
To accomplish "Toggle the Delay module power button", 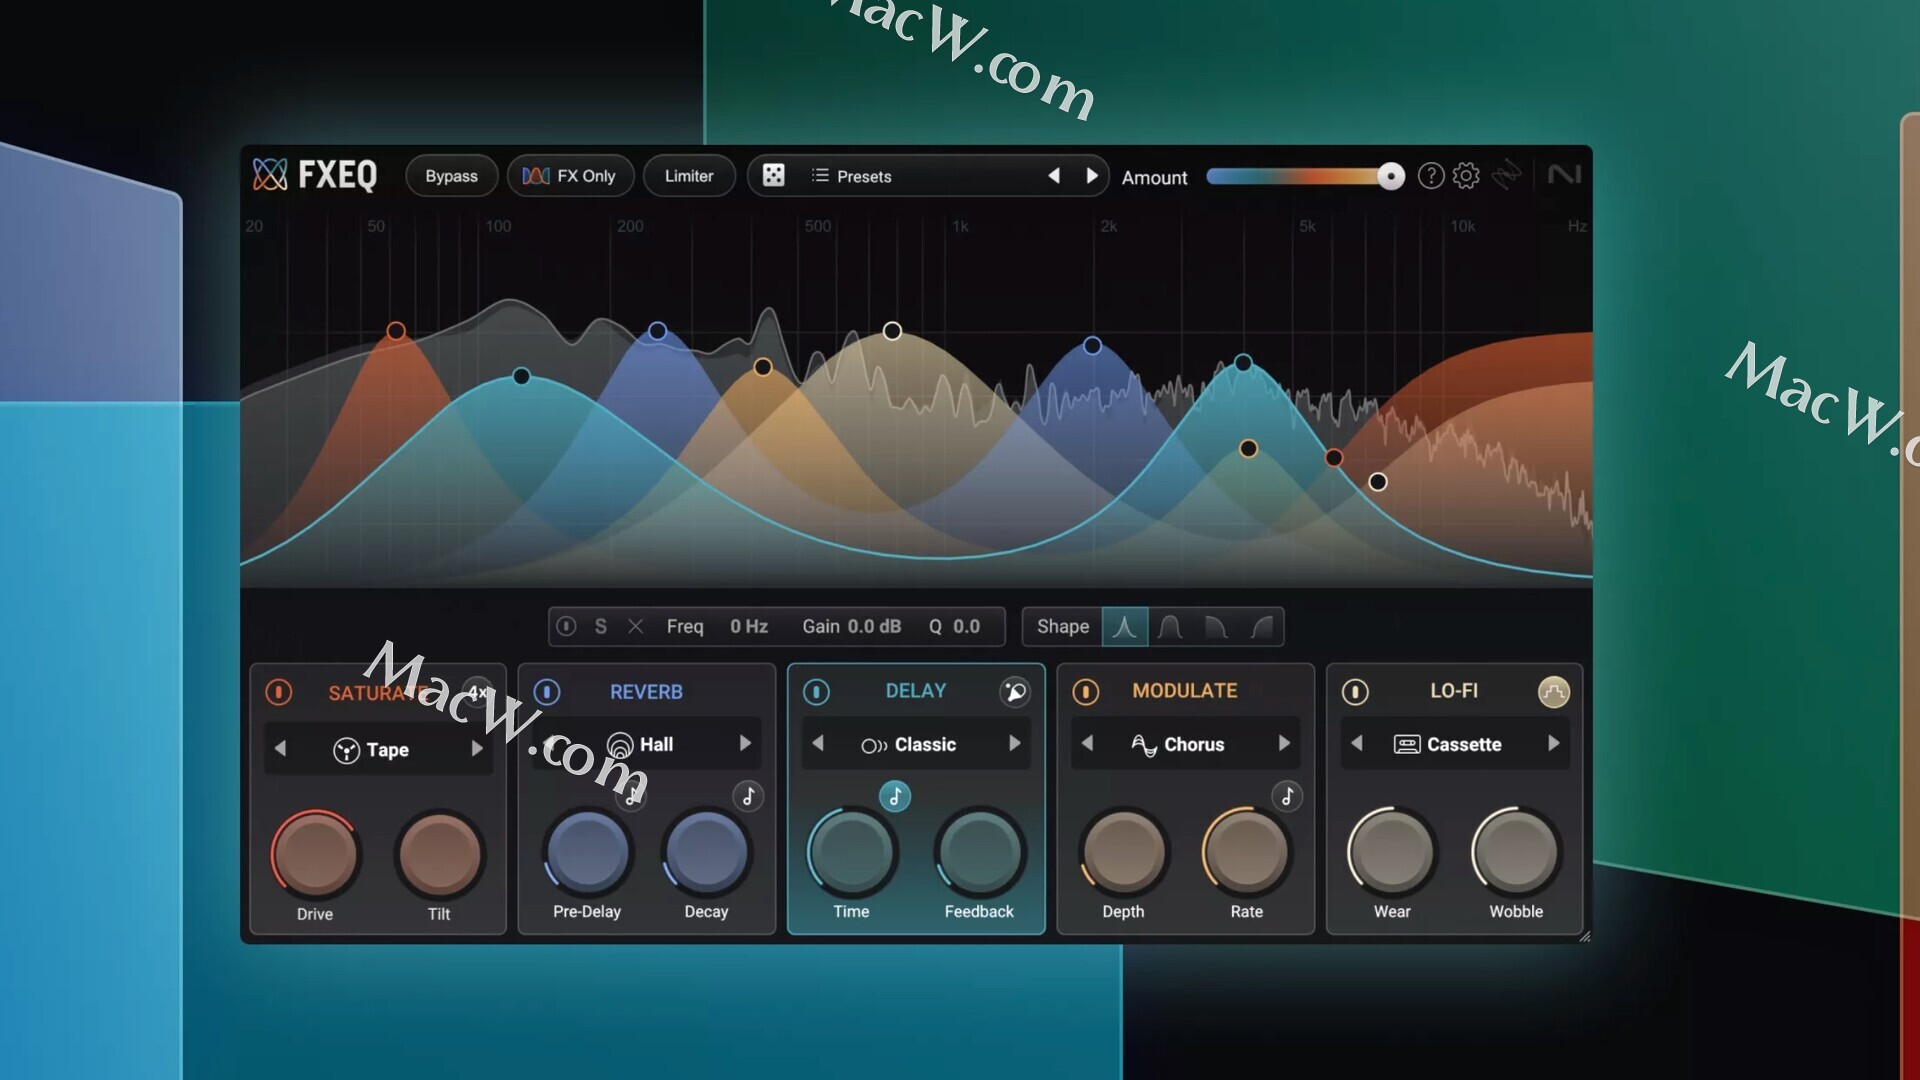I will (x=816, y=692).
